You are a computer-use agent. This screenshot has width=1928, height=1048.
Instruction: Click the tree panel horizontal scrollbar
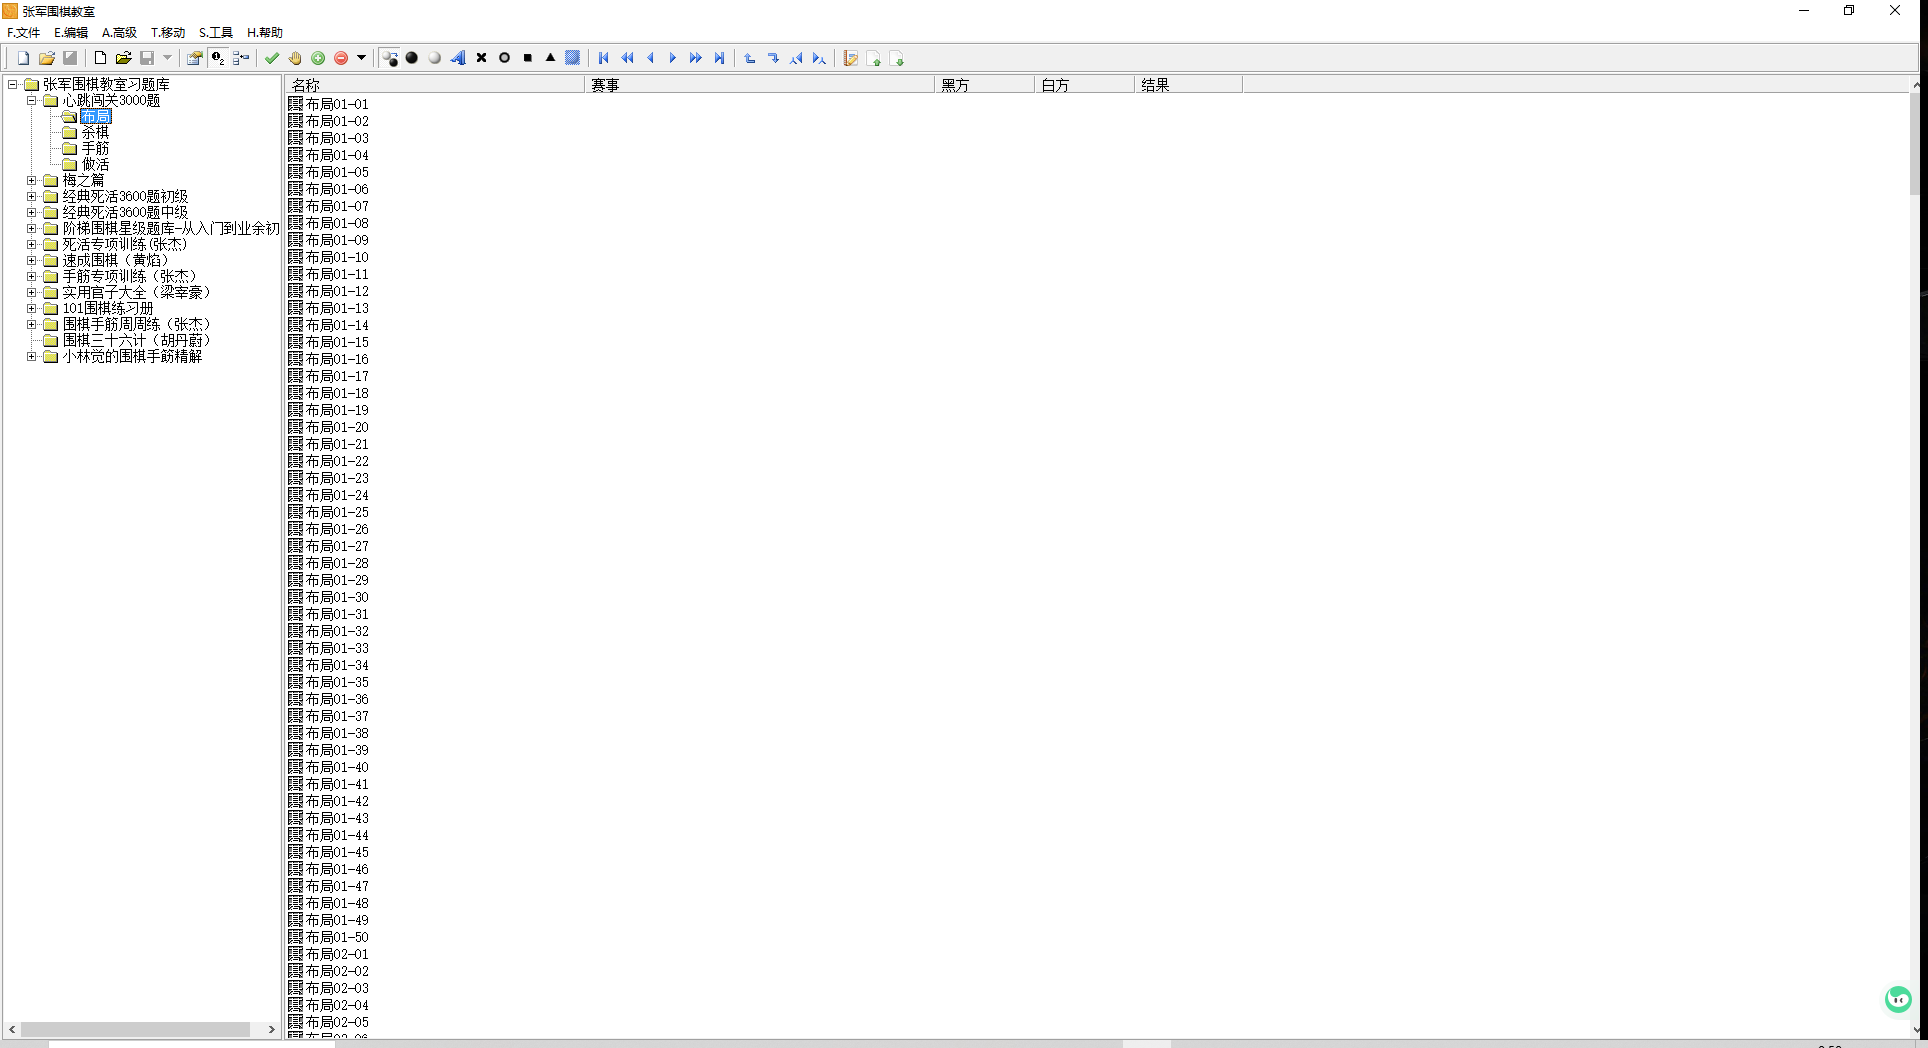point(135,1029)
